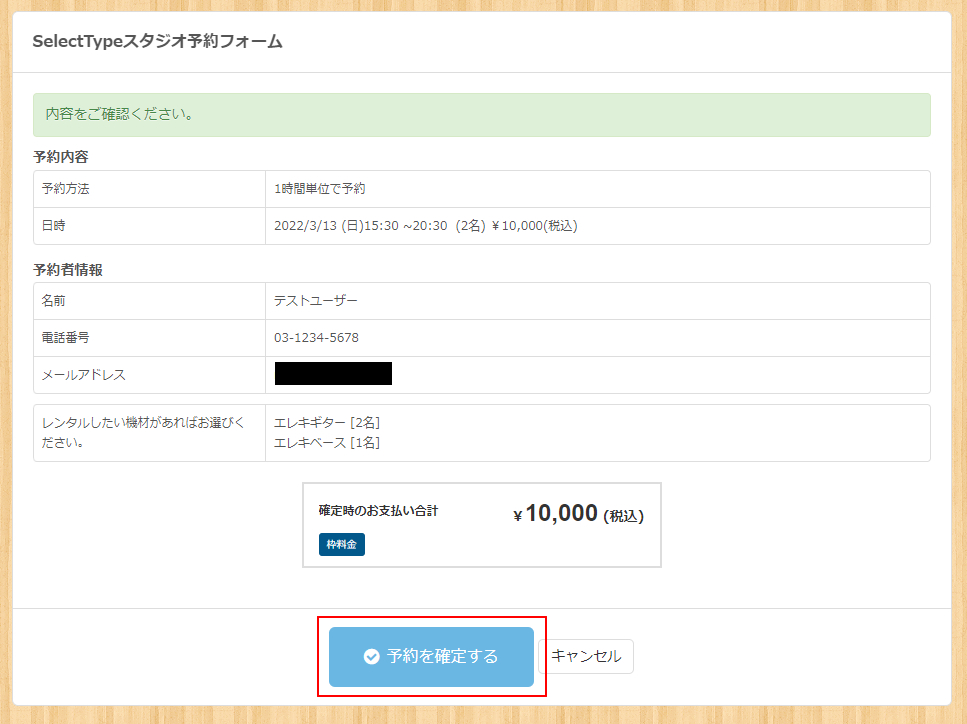Click the 予約者情報 section heading
Screen dimensions: 967x724
[68, 270]
